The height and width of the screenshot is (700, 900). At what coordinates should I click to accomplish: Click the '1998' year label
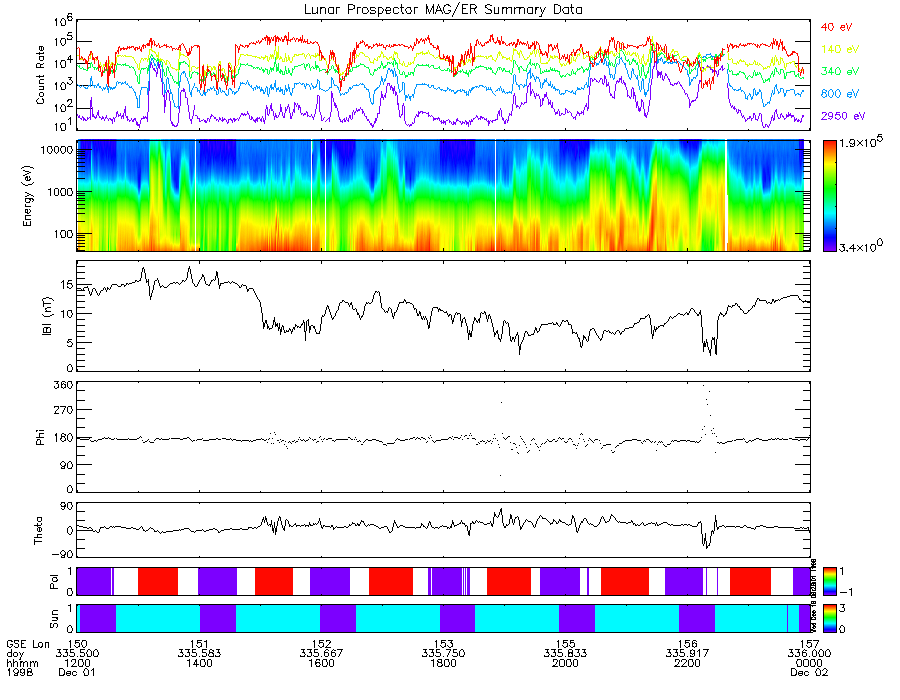[20, 672]
